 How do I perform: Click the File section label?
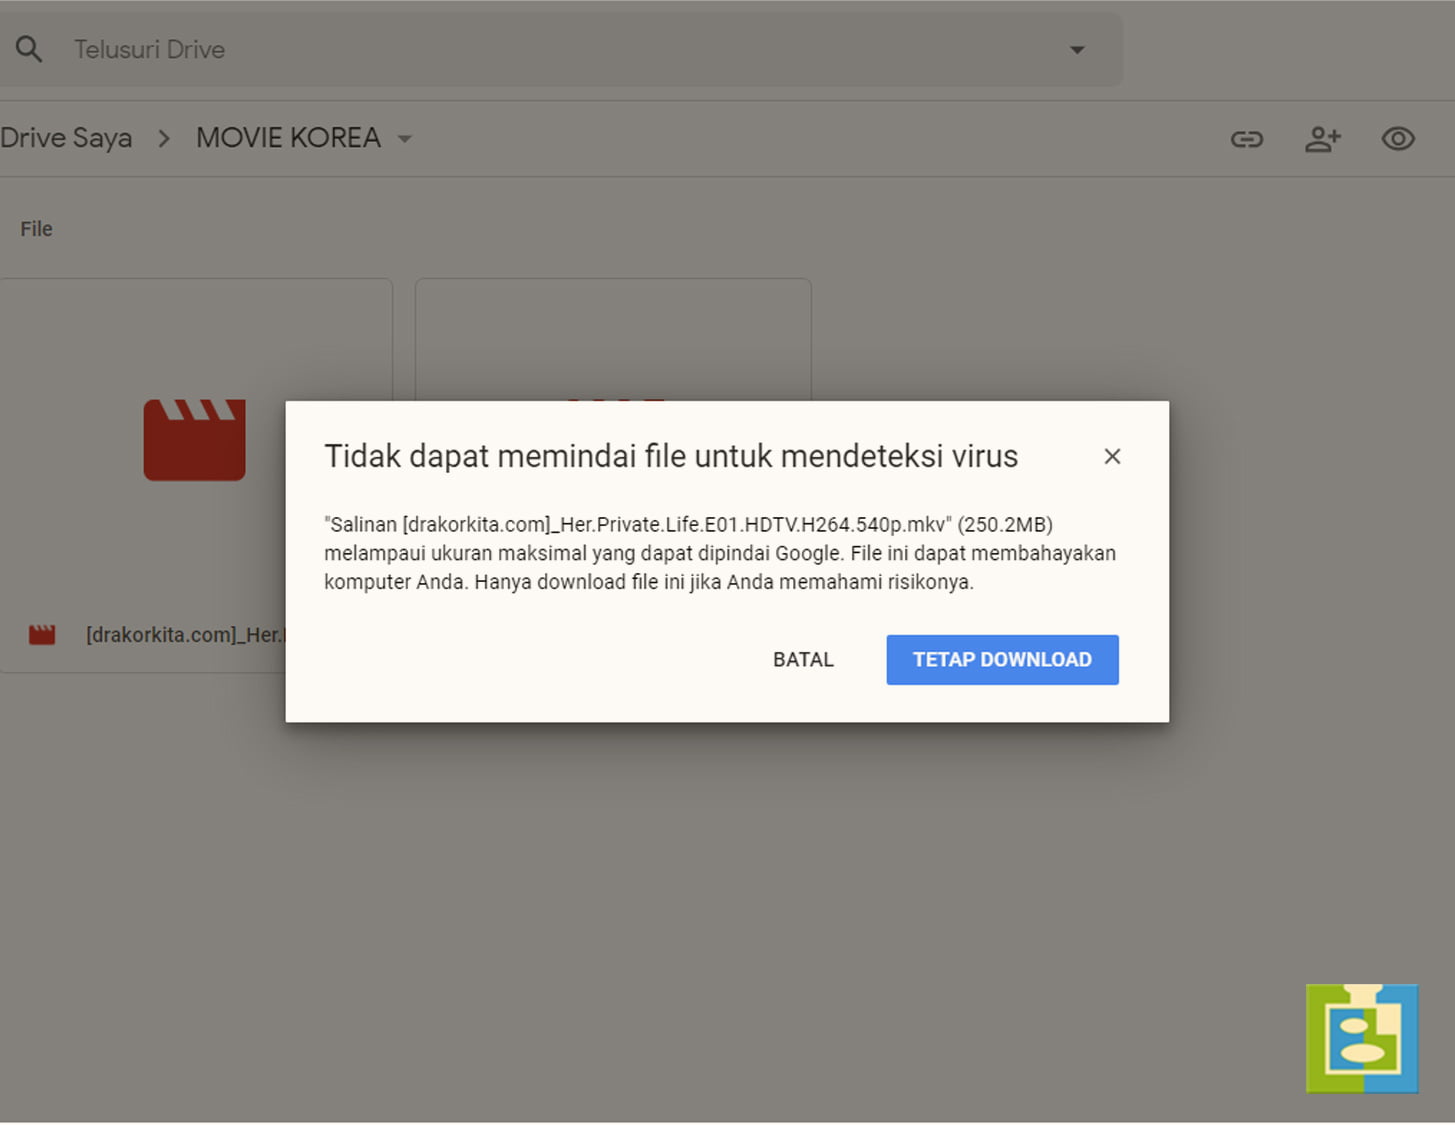coord(36,229)
